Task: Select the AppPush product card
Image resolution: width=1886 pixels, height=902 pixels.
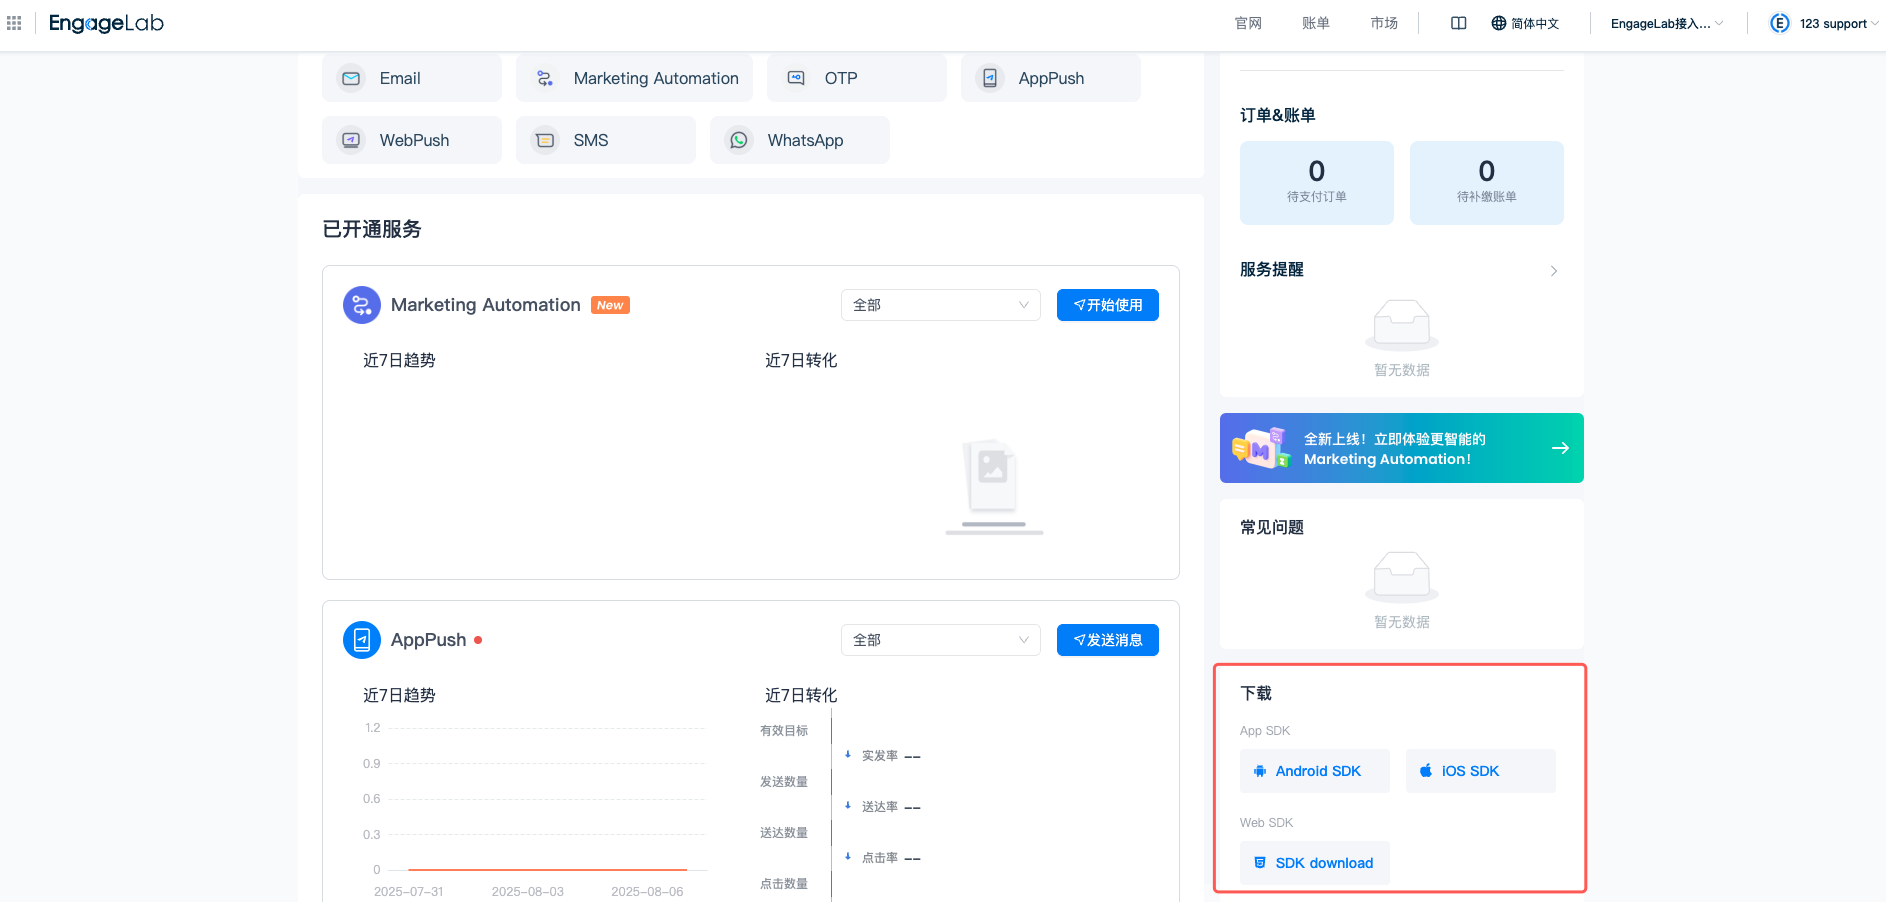Action: pos(1051,78)
